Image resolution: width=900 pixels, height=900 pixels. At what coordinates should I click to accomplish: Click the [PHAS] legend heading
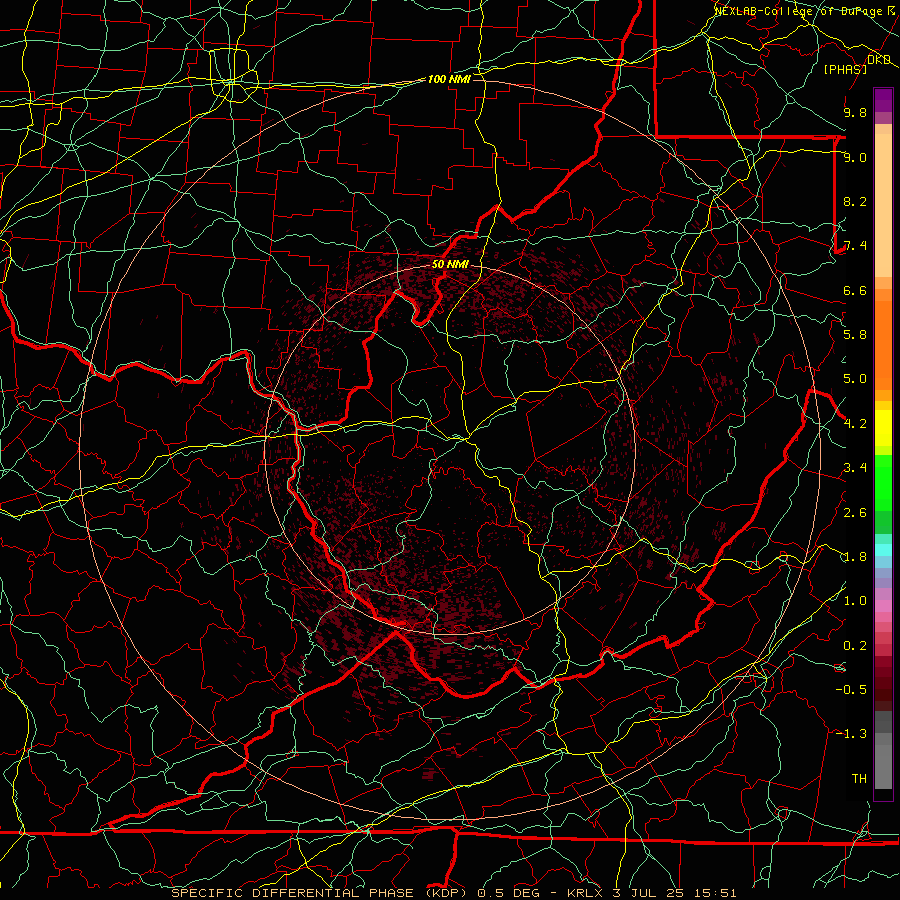[845, 69]
